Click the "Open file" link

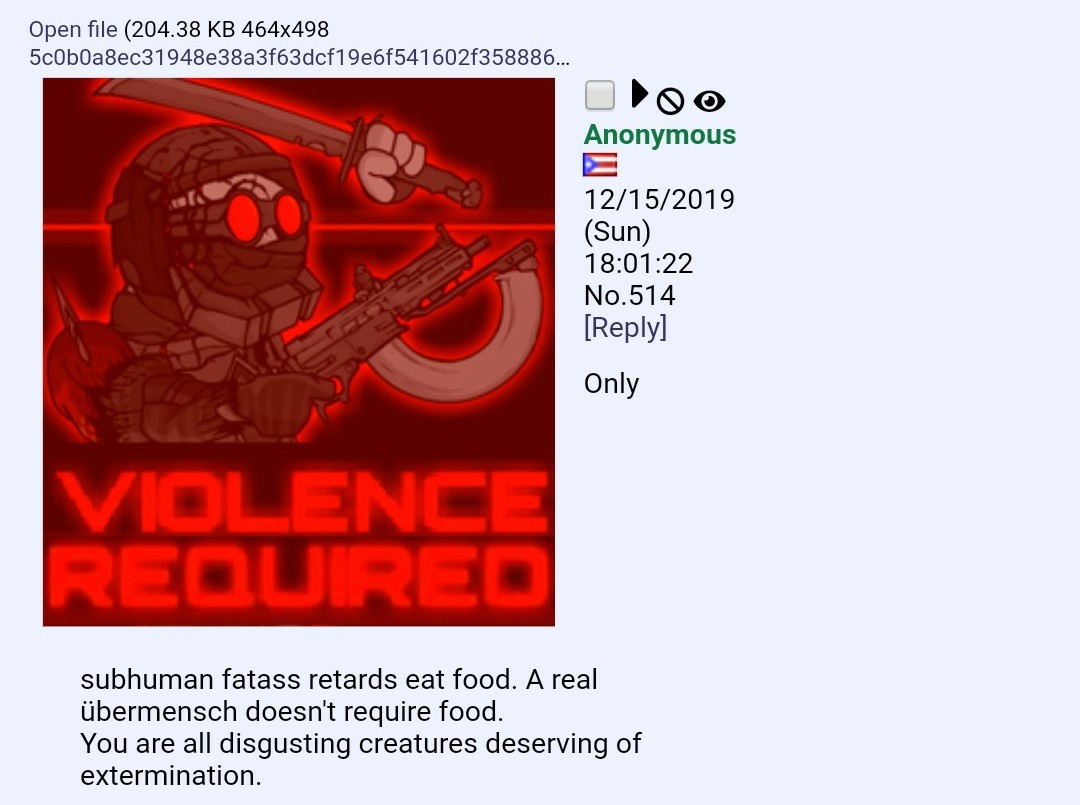pos(73,30)
